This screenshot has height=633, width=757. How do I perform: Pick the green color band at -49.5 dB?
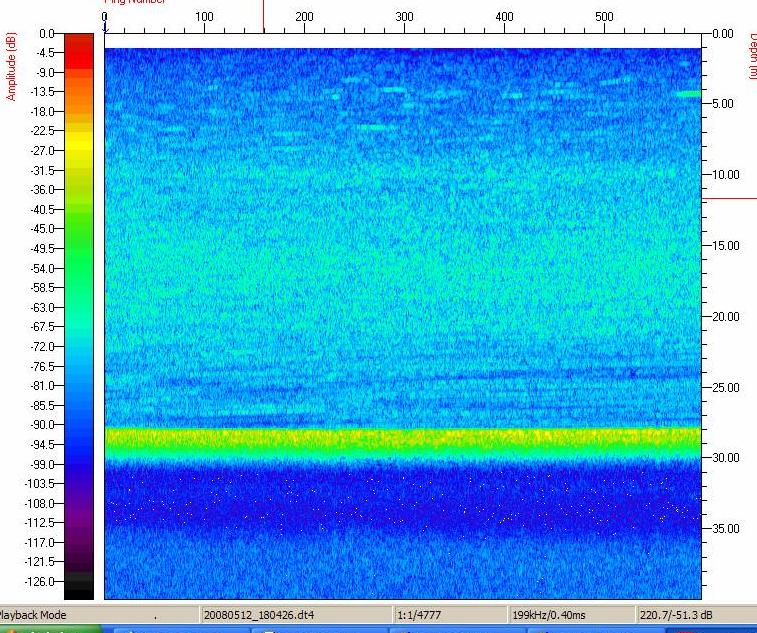79,247
